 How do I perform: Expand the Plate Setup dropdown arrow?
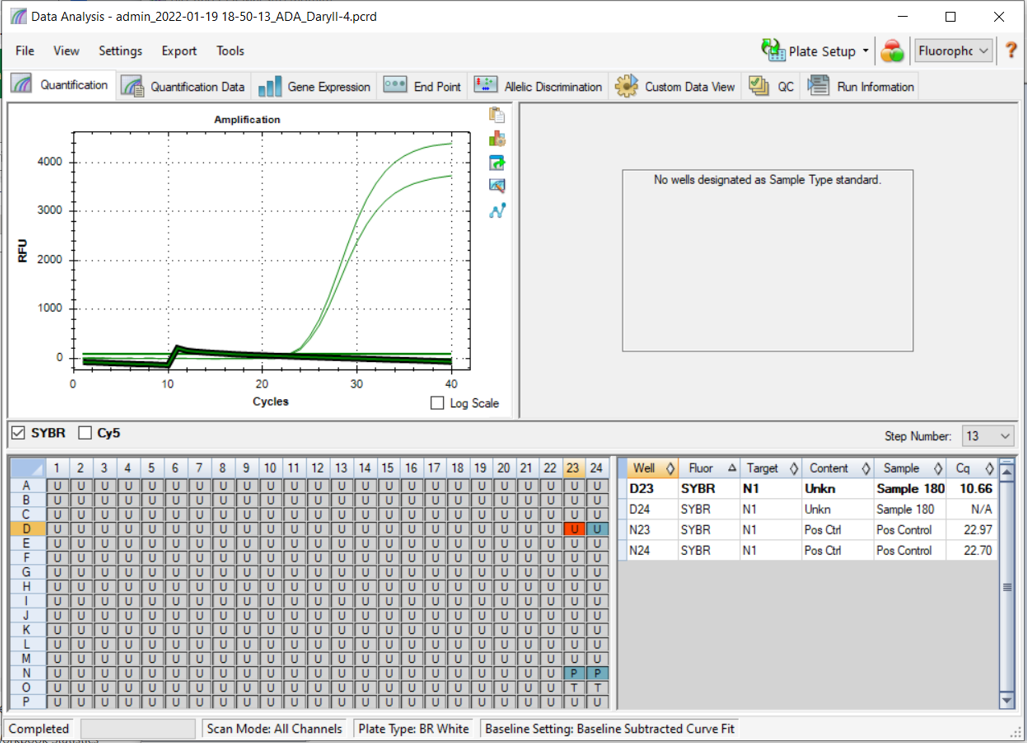point(865,51)
